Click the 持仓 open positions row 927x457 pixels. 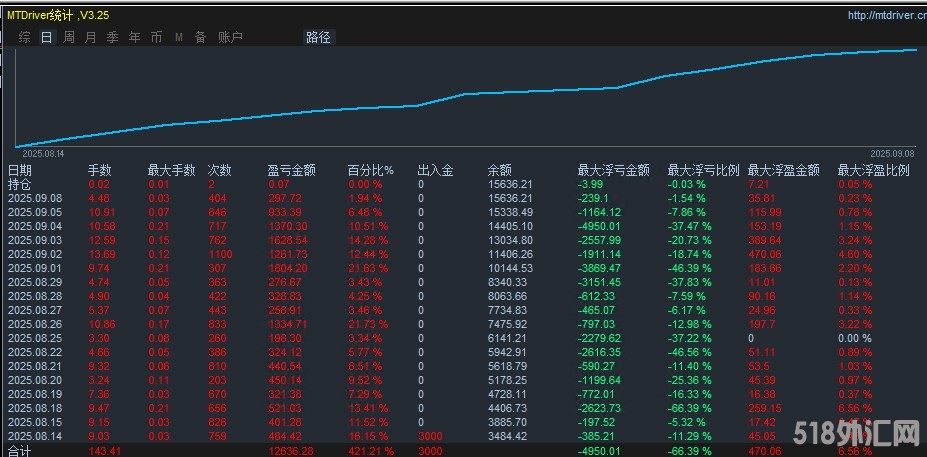[x=20, y=184]
